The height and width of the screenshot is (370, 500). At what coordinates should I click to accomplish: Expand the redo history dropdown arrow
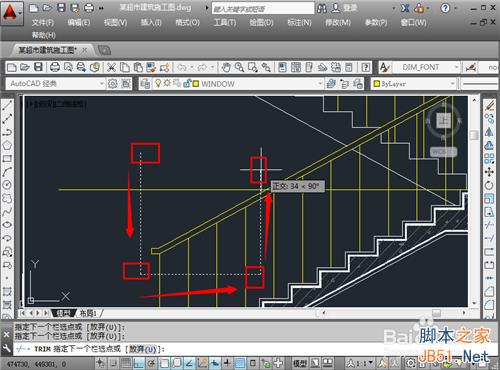(212, 67)
